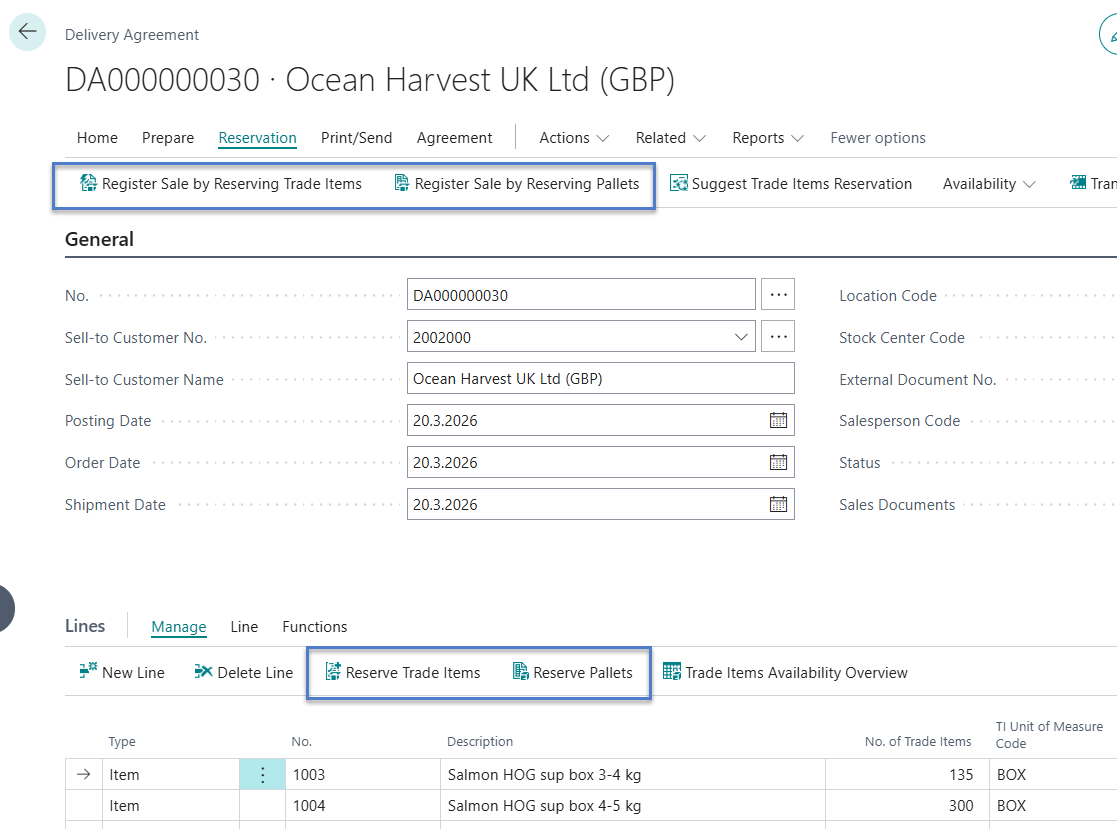Image resolution: width=1117 pixels, height=829 pixels.
Task: Click Register Sale by Reserving Trade Items icon
Action: pos(88,184)
